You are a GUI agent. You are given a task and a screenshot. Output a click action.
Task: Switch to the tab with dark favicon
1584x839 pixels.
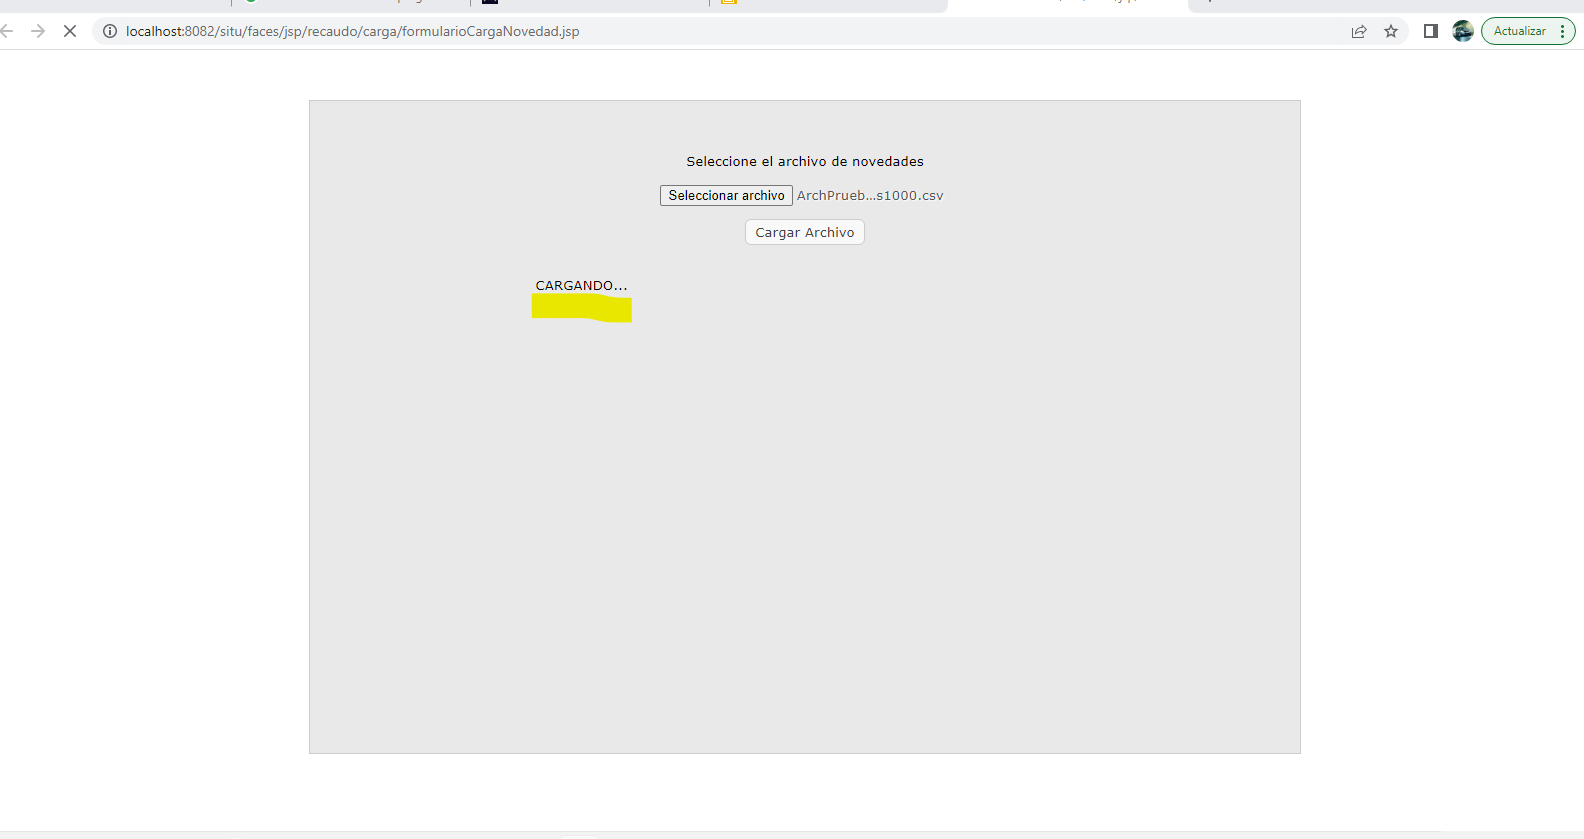[590, 4]
